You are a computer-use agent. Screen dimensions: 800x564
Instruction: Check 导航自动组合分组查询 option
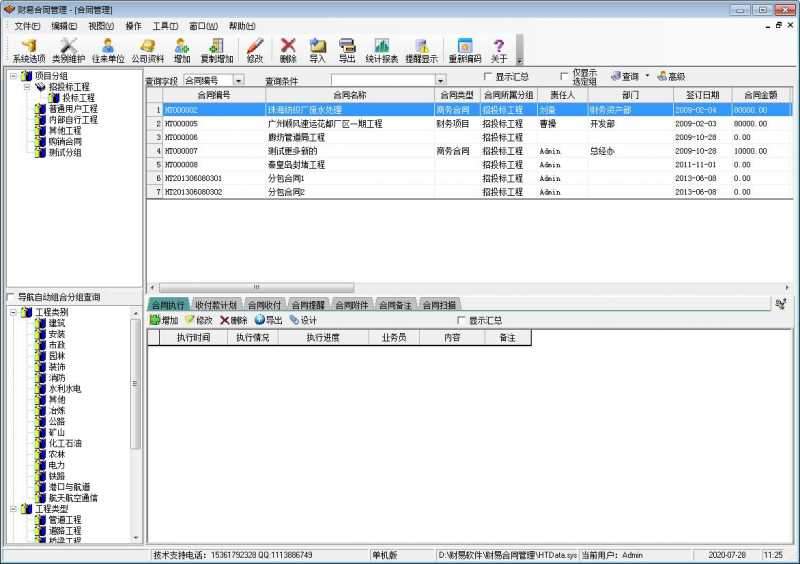pyautogui.click(x=11, y=297)
